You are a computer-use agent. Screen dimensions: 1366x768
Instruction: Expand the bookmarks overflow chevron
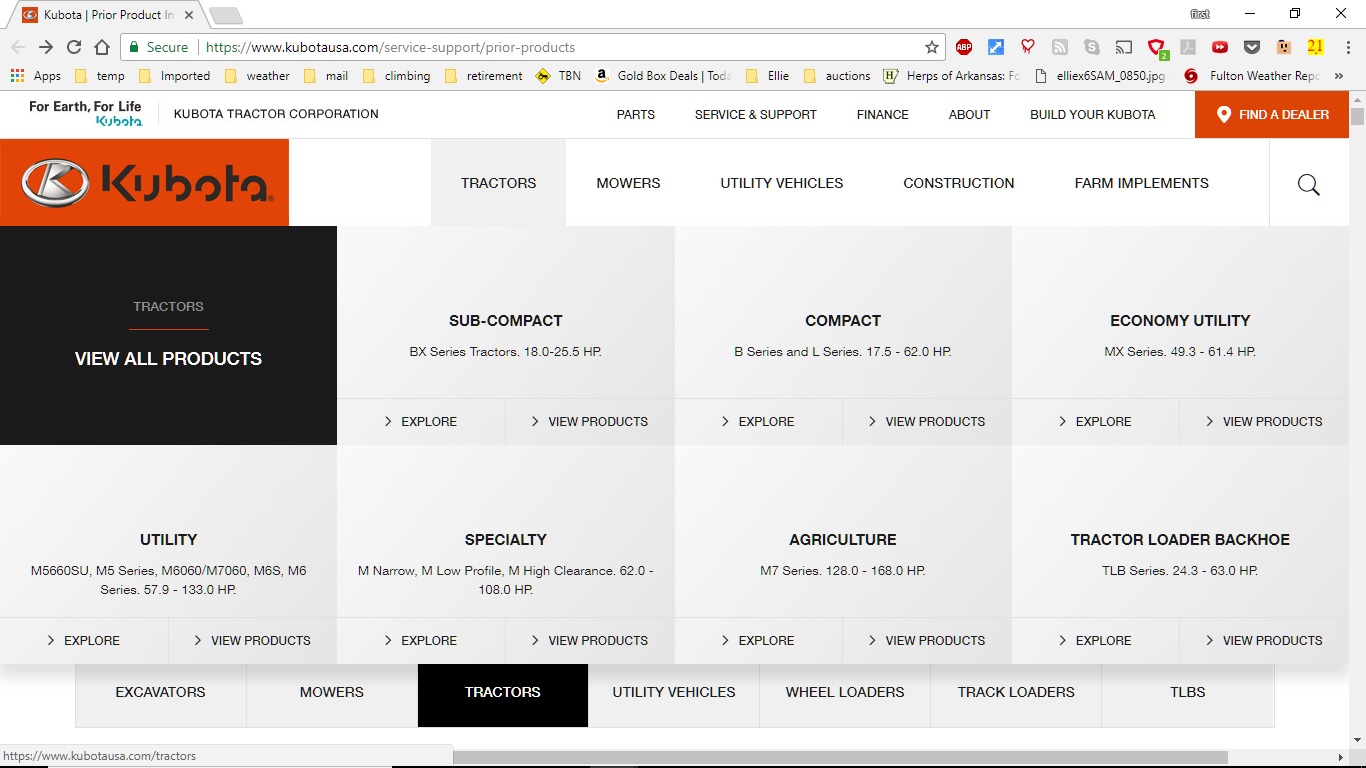(1339, 76)
